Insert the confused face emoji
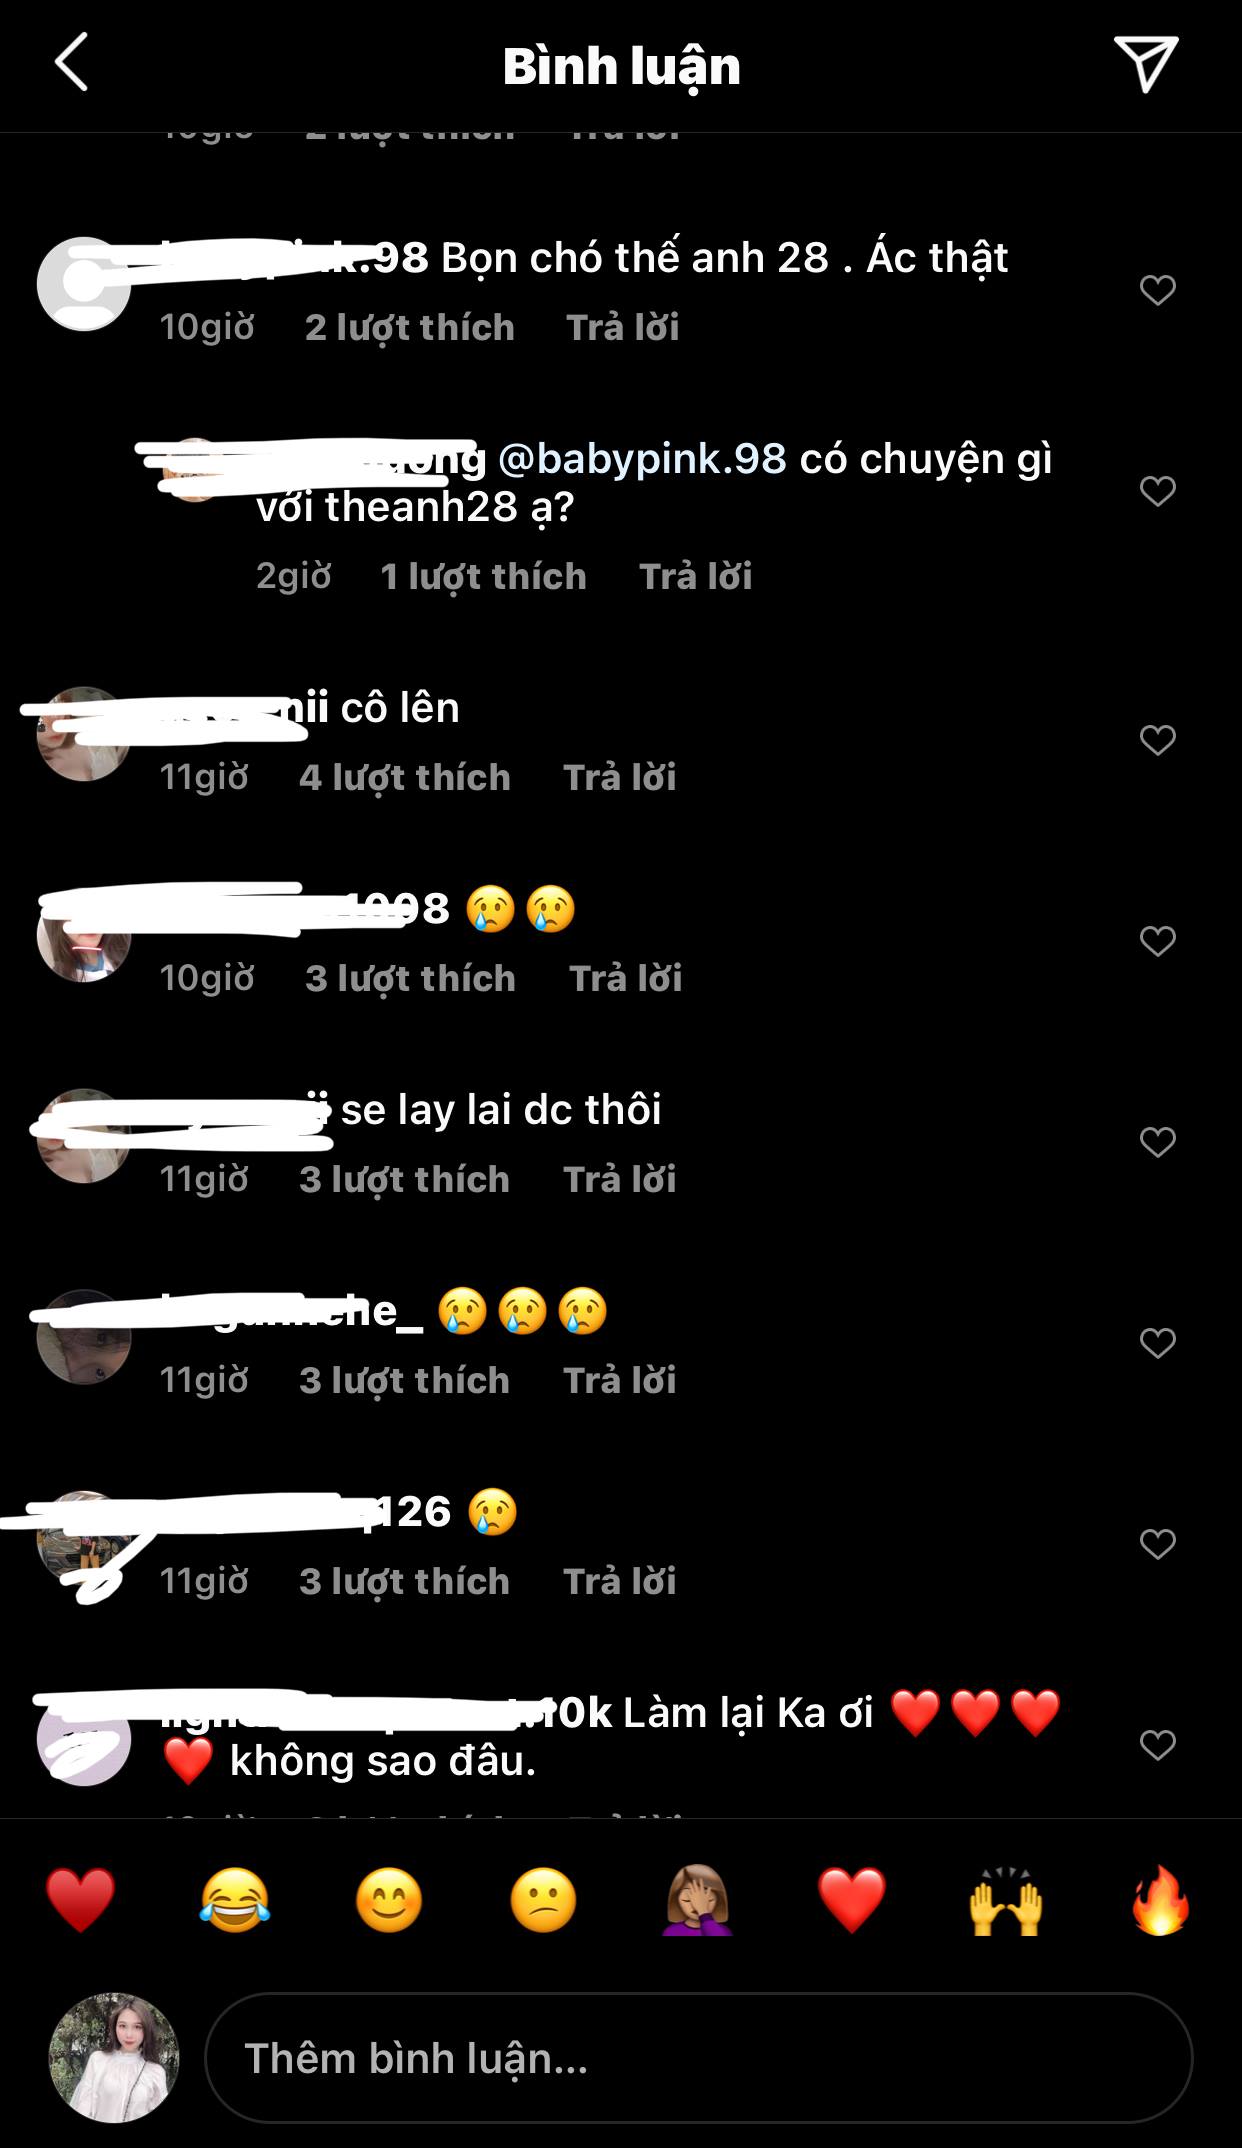 (543, 1899)
